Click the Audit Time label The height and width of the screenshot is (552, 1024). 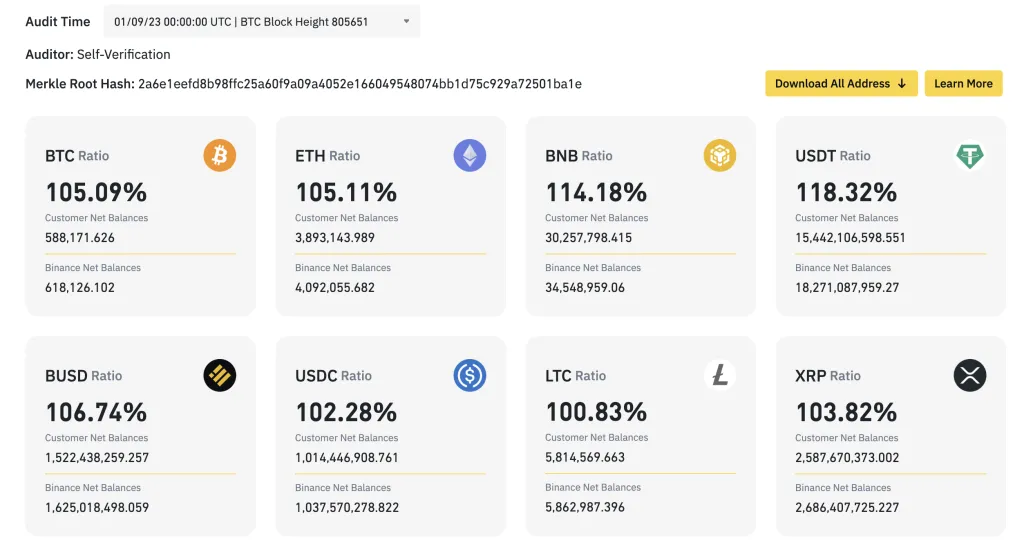[x=57, y=22]
